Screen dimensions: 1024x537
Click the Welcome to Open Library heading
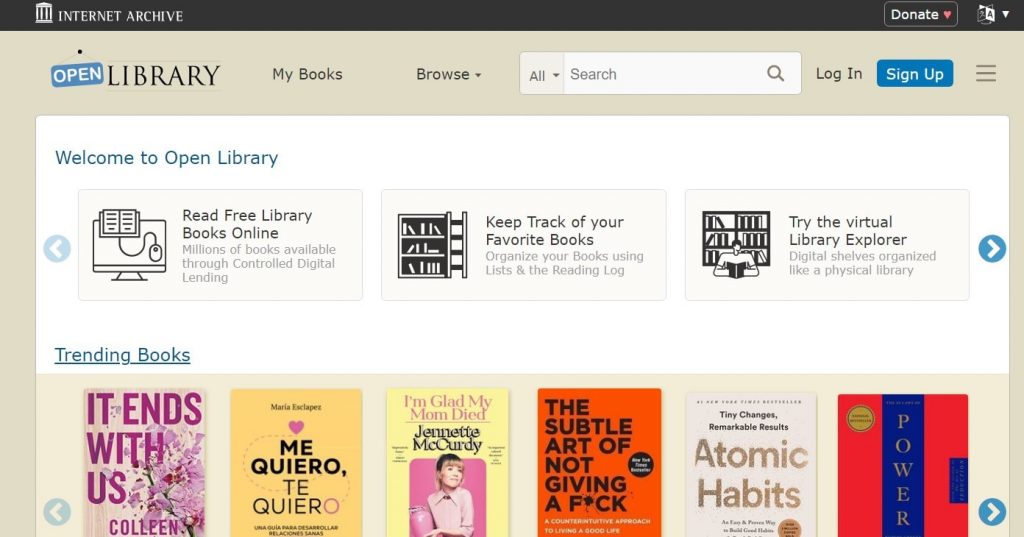point(167,157)
